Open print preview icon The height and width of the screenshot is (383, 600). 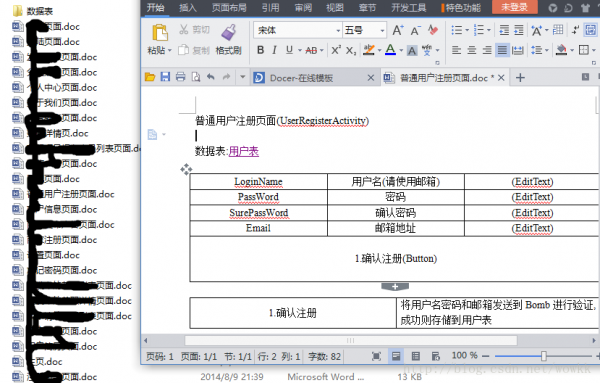point(196,77)
